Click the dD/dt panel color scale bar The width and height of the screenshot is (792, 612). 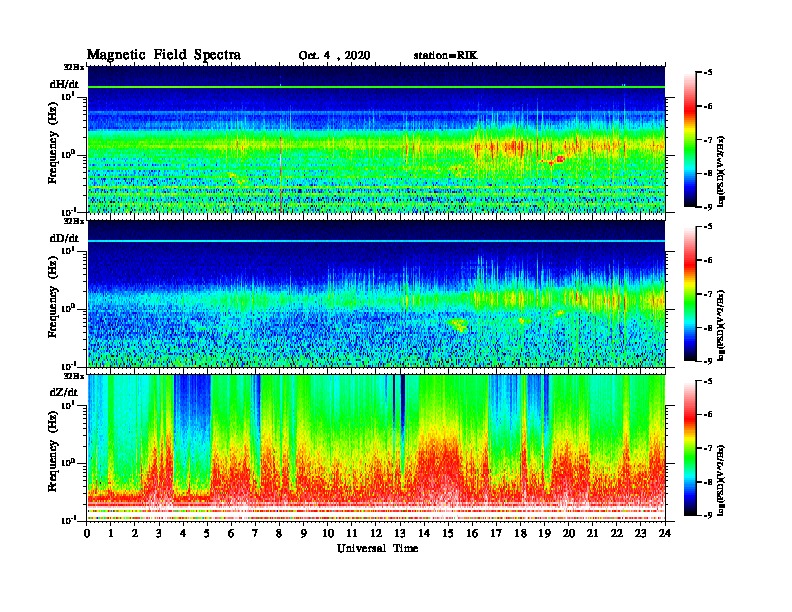pos(689,293)
